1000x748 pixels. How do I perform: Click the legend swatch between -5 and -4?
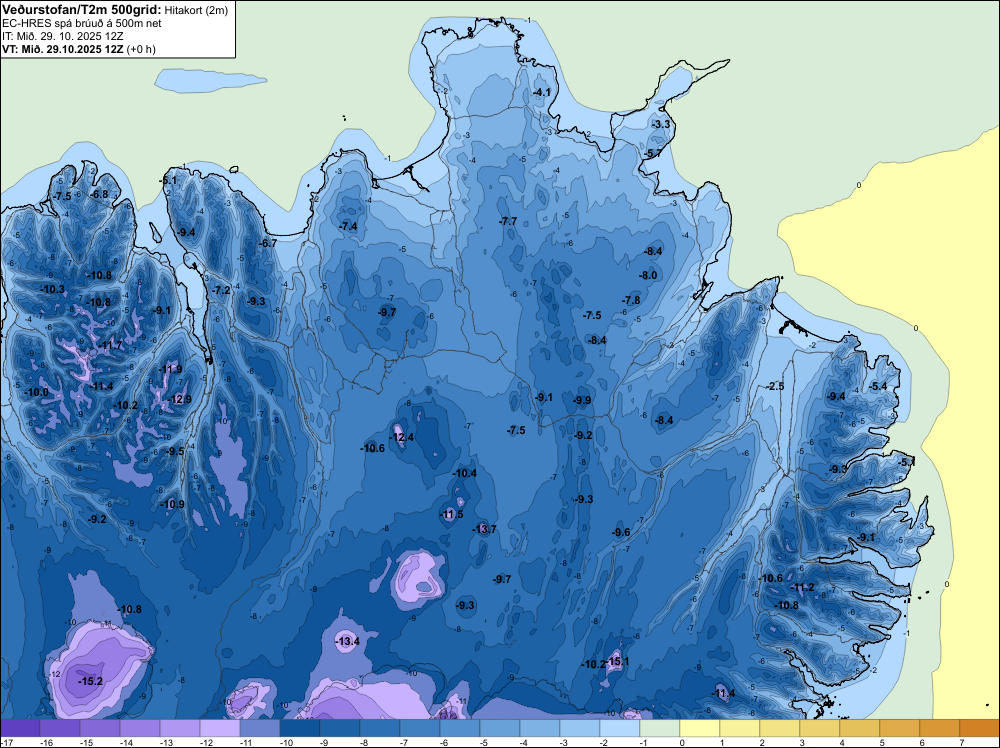(x=500, y=728)
